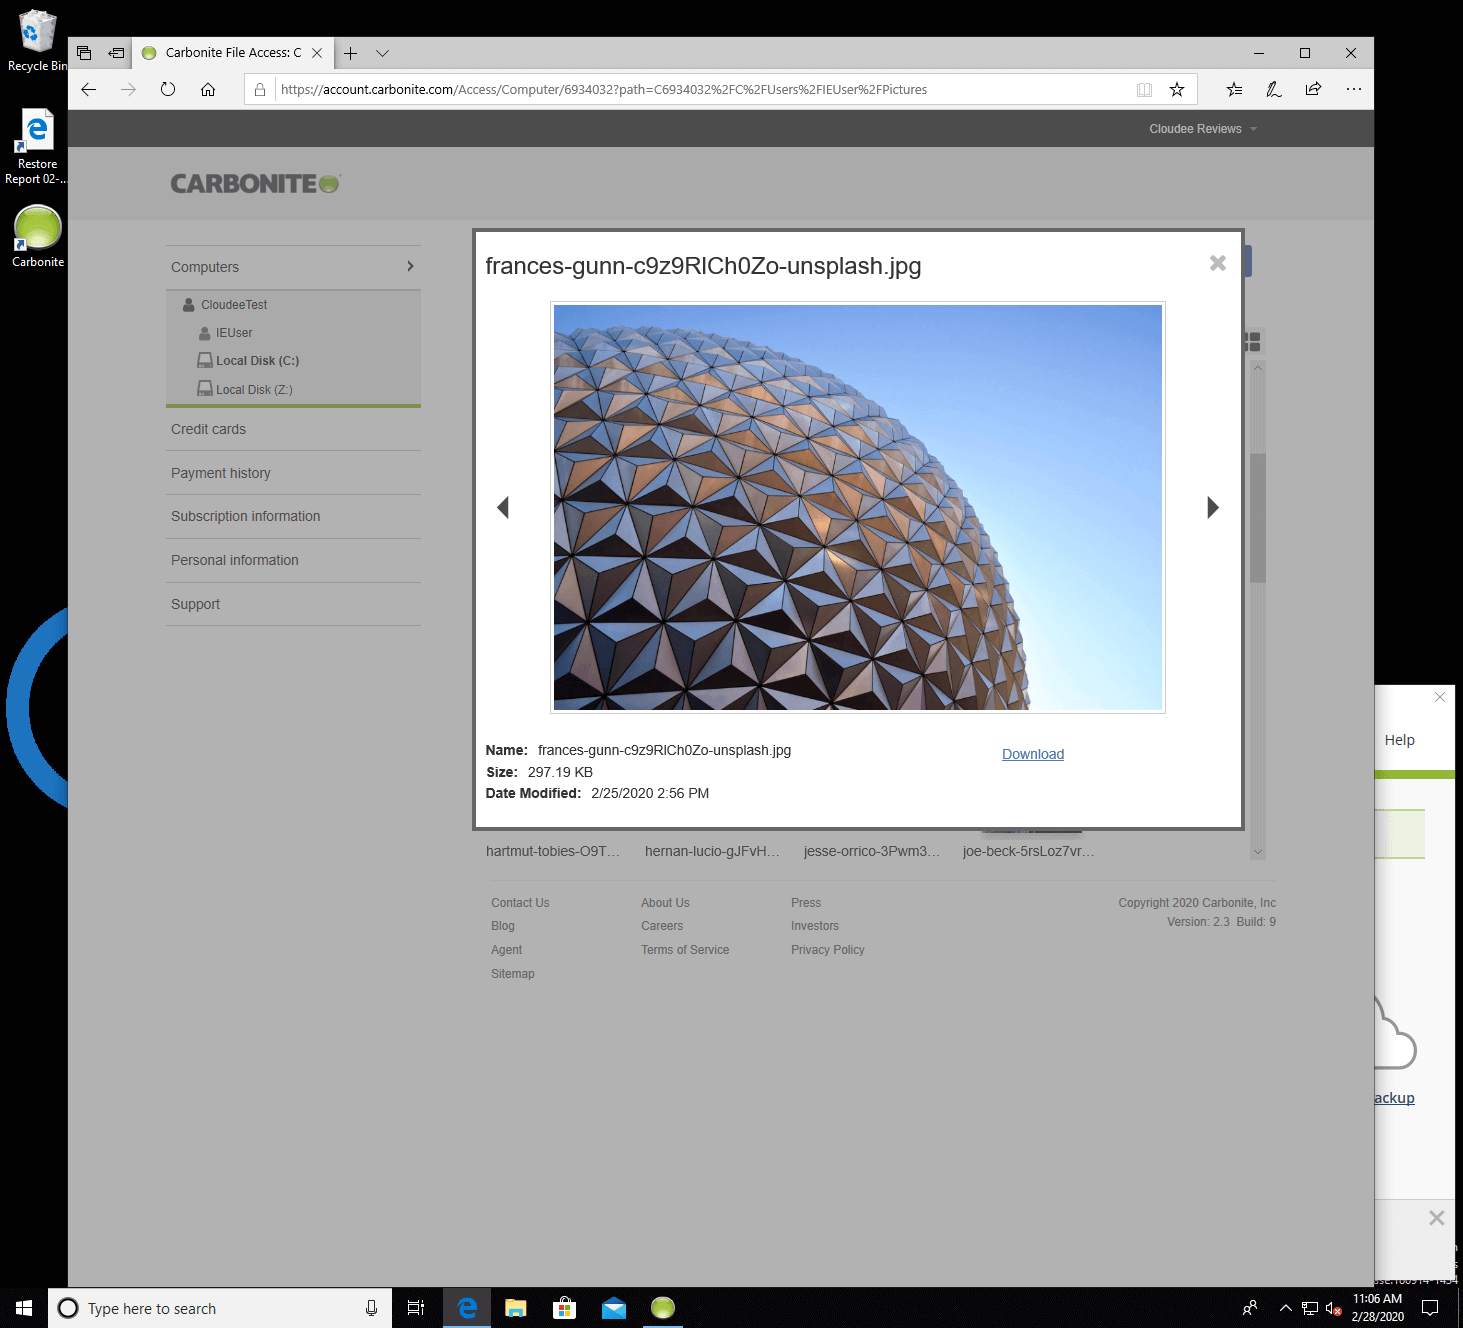Expand the Cloudee Reviews account dropdown
The width and height of the screenshot is (1463, 1328).
(1202, 129)
